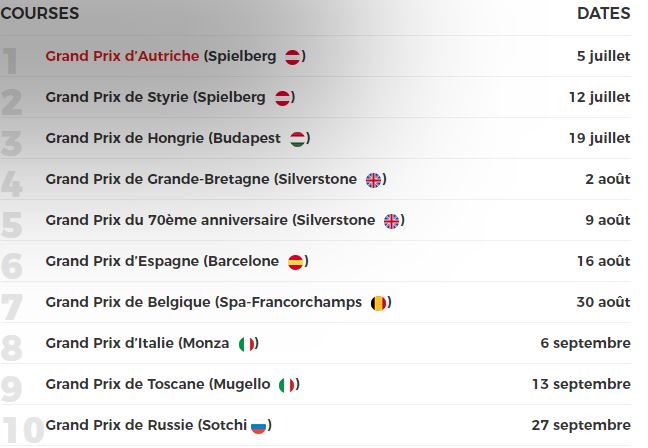Click the Italian flag next to Mugello
648x448 pixels.
287,385
